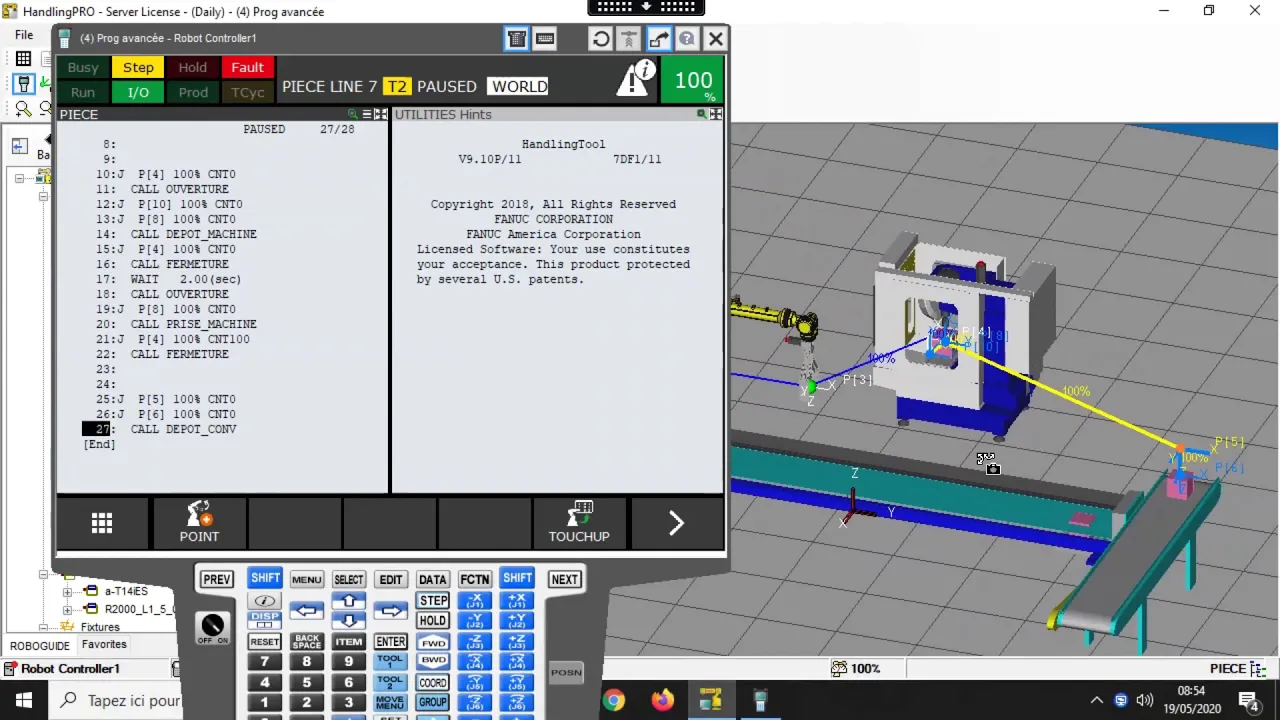Screen dimensions: 1280x720
Task: Click the TOUCHUP softkey
Action: (579, 522)
